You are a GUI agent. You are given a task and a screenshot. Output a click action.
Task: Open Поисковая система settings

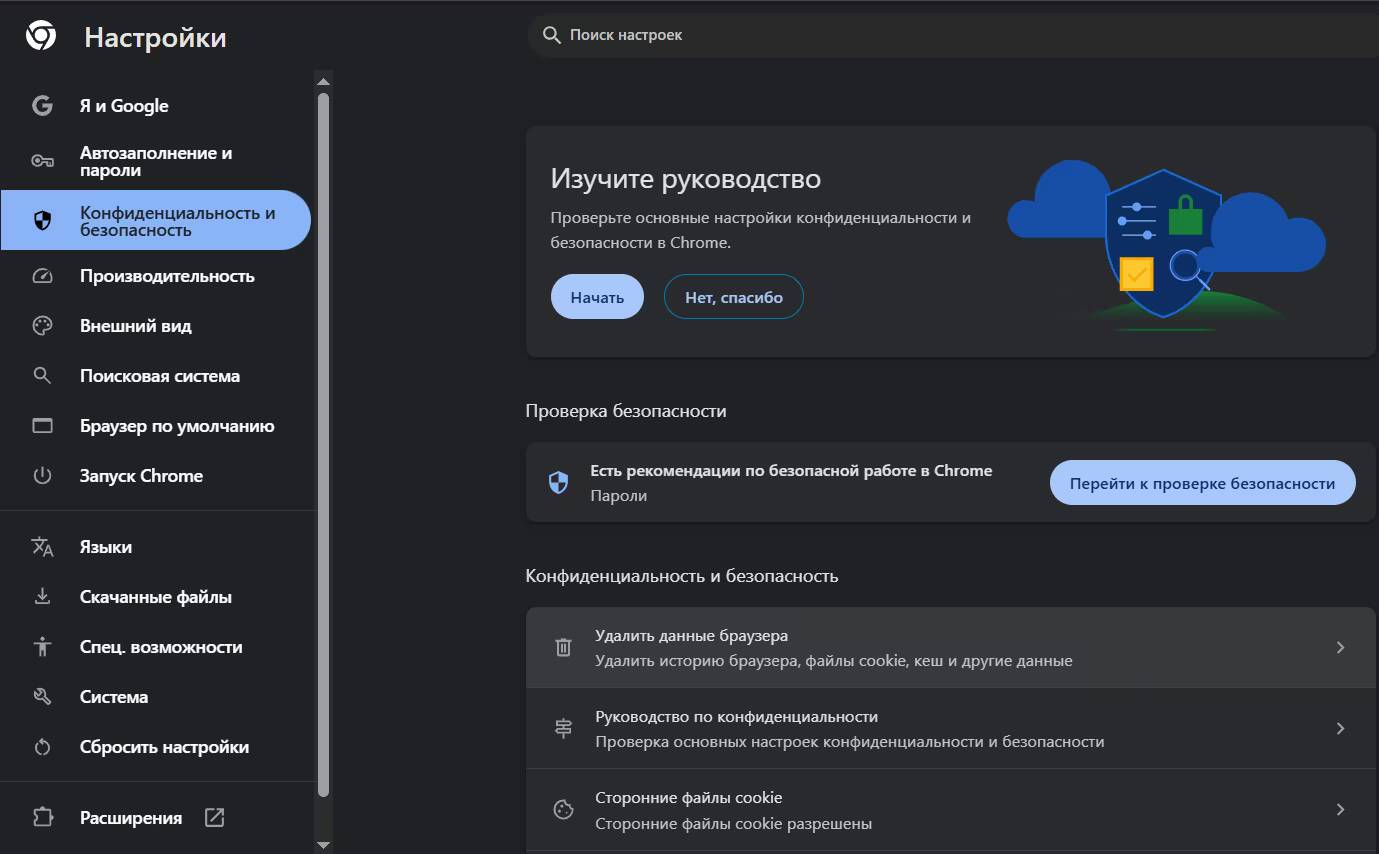(156, 376)
